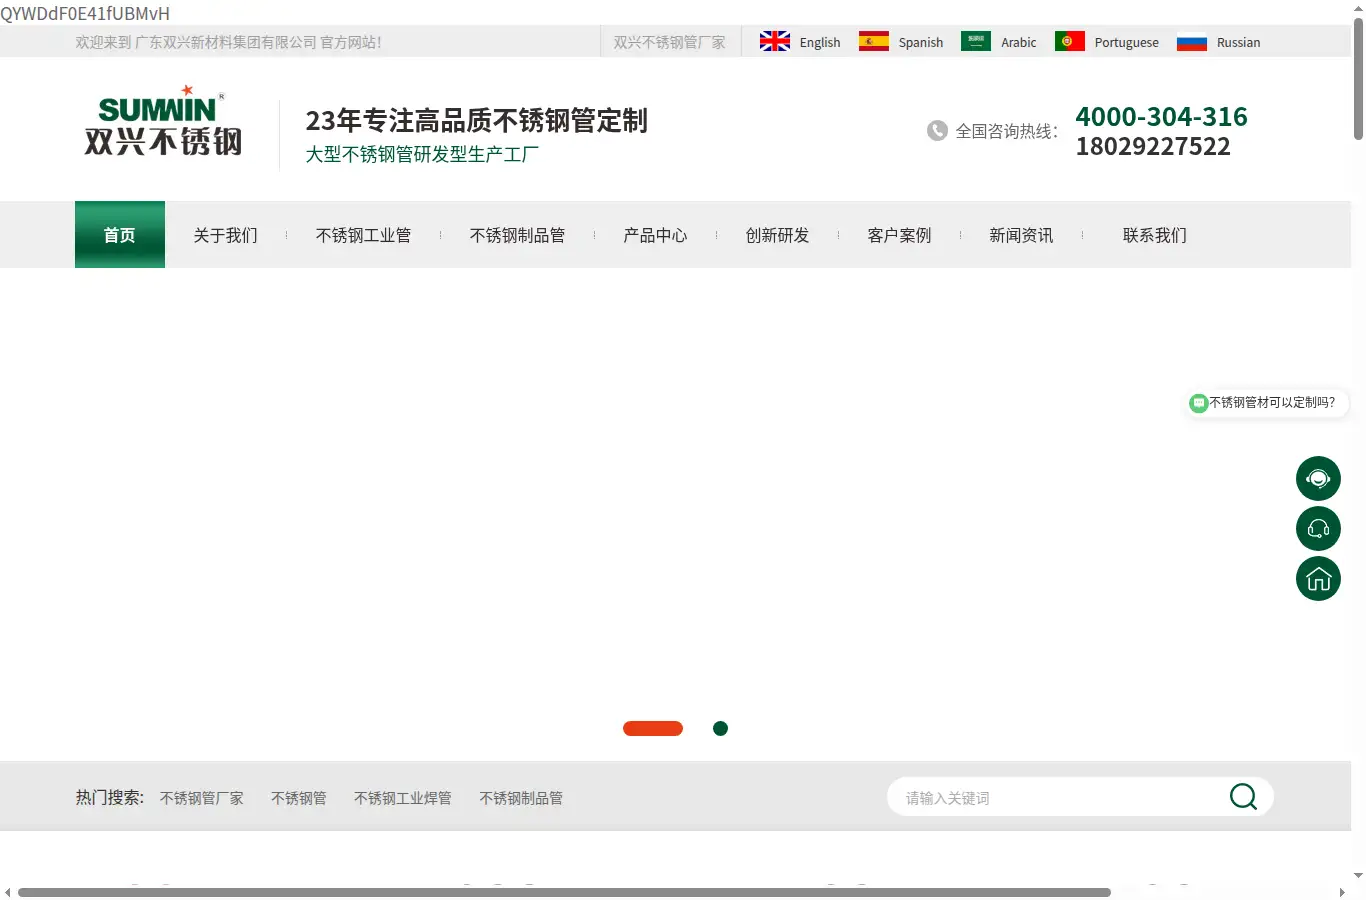Image resolution: width=1366 pixels, height=900 pixels.
Task: Click the Portugal flag icon
Action: [1070, 41]
